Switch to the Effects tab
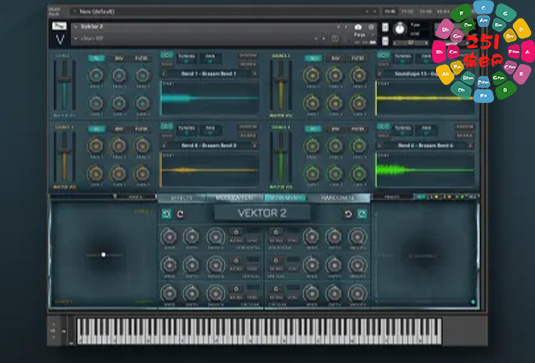Screen dimensions: 535x363 tap(182, 198)
